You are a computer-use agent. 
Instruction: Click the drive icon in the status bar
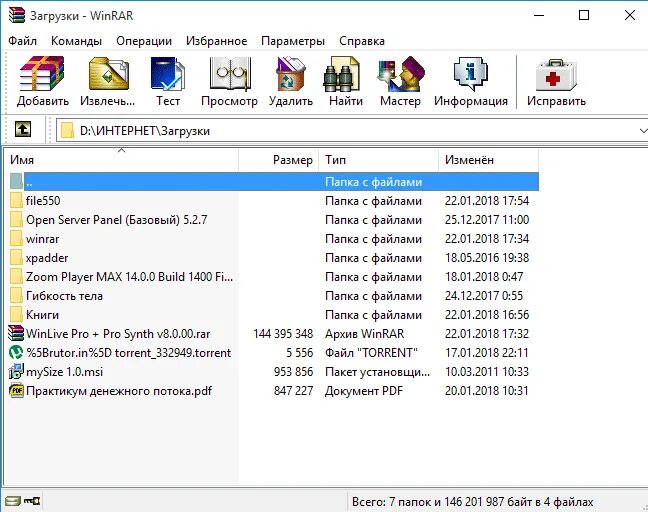[x=12, y=501]
